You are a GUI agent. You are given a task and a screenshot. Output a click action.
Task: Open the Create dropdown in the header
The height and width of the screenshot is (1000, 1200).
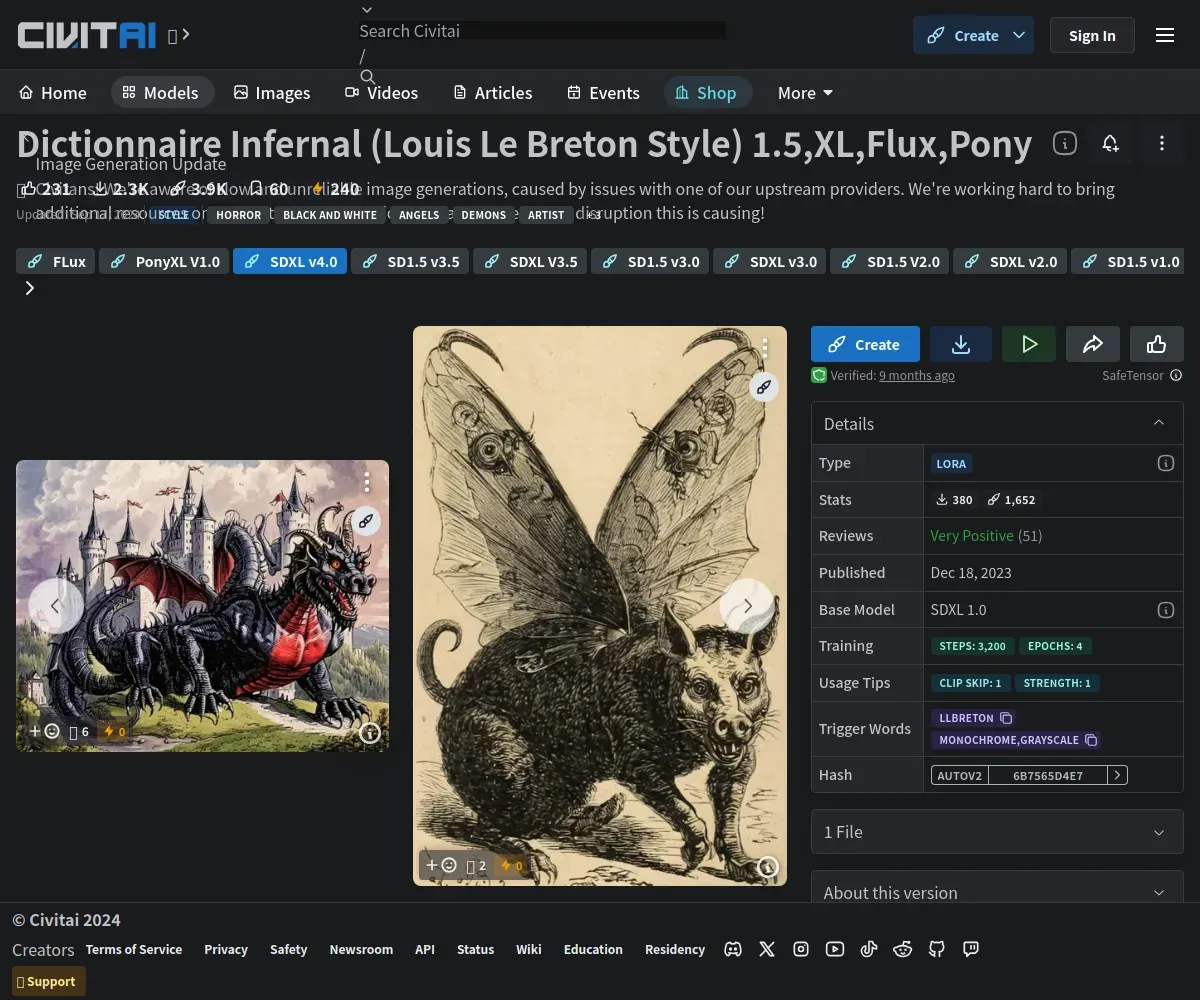pos(1019,35)
